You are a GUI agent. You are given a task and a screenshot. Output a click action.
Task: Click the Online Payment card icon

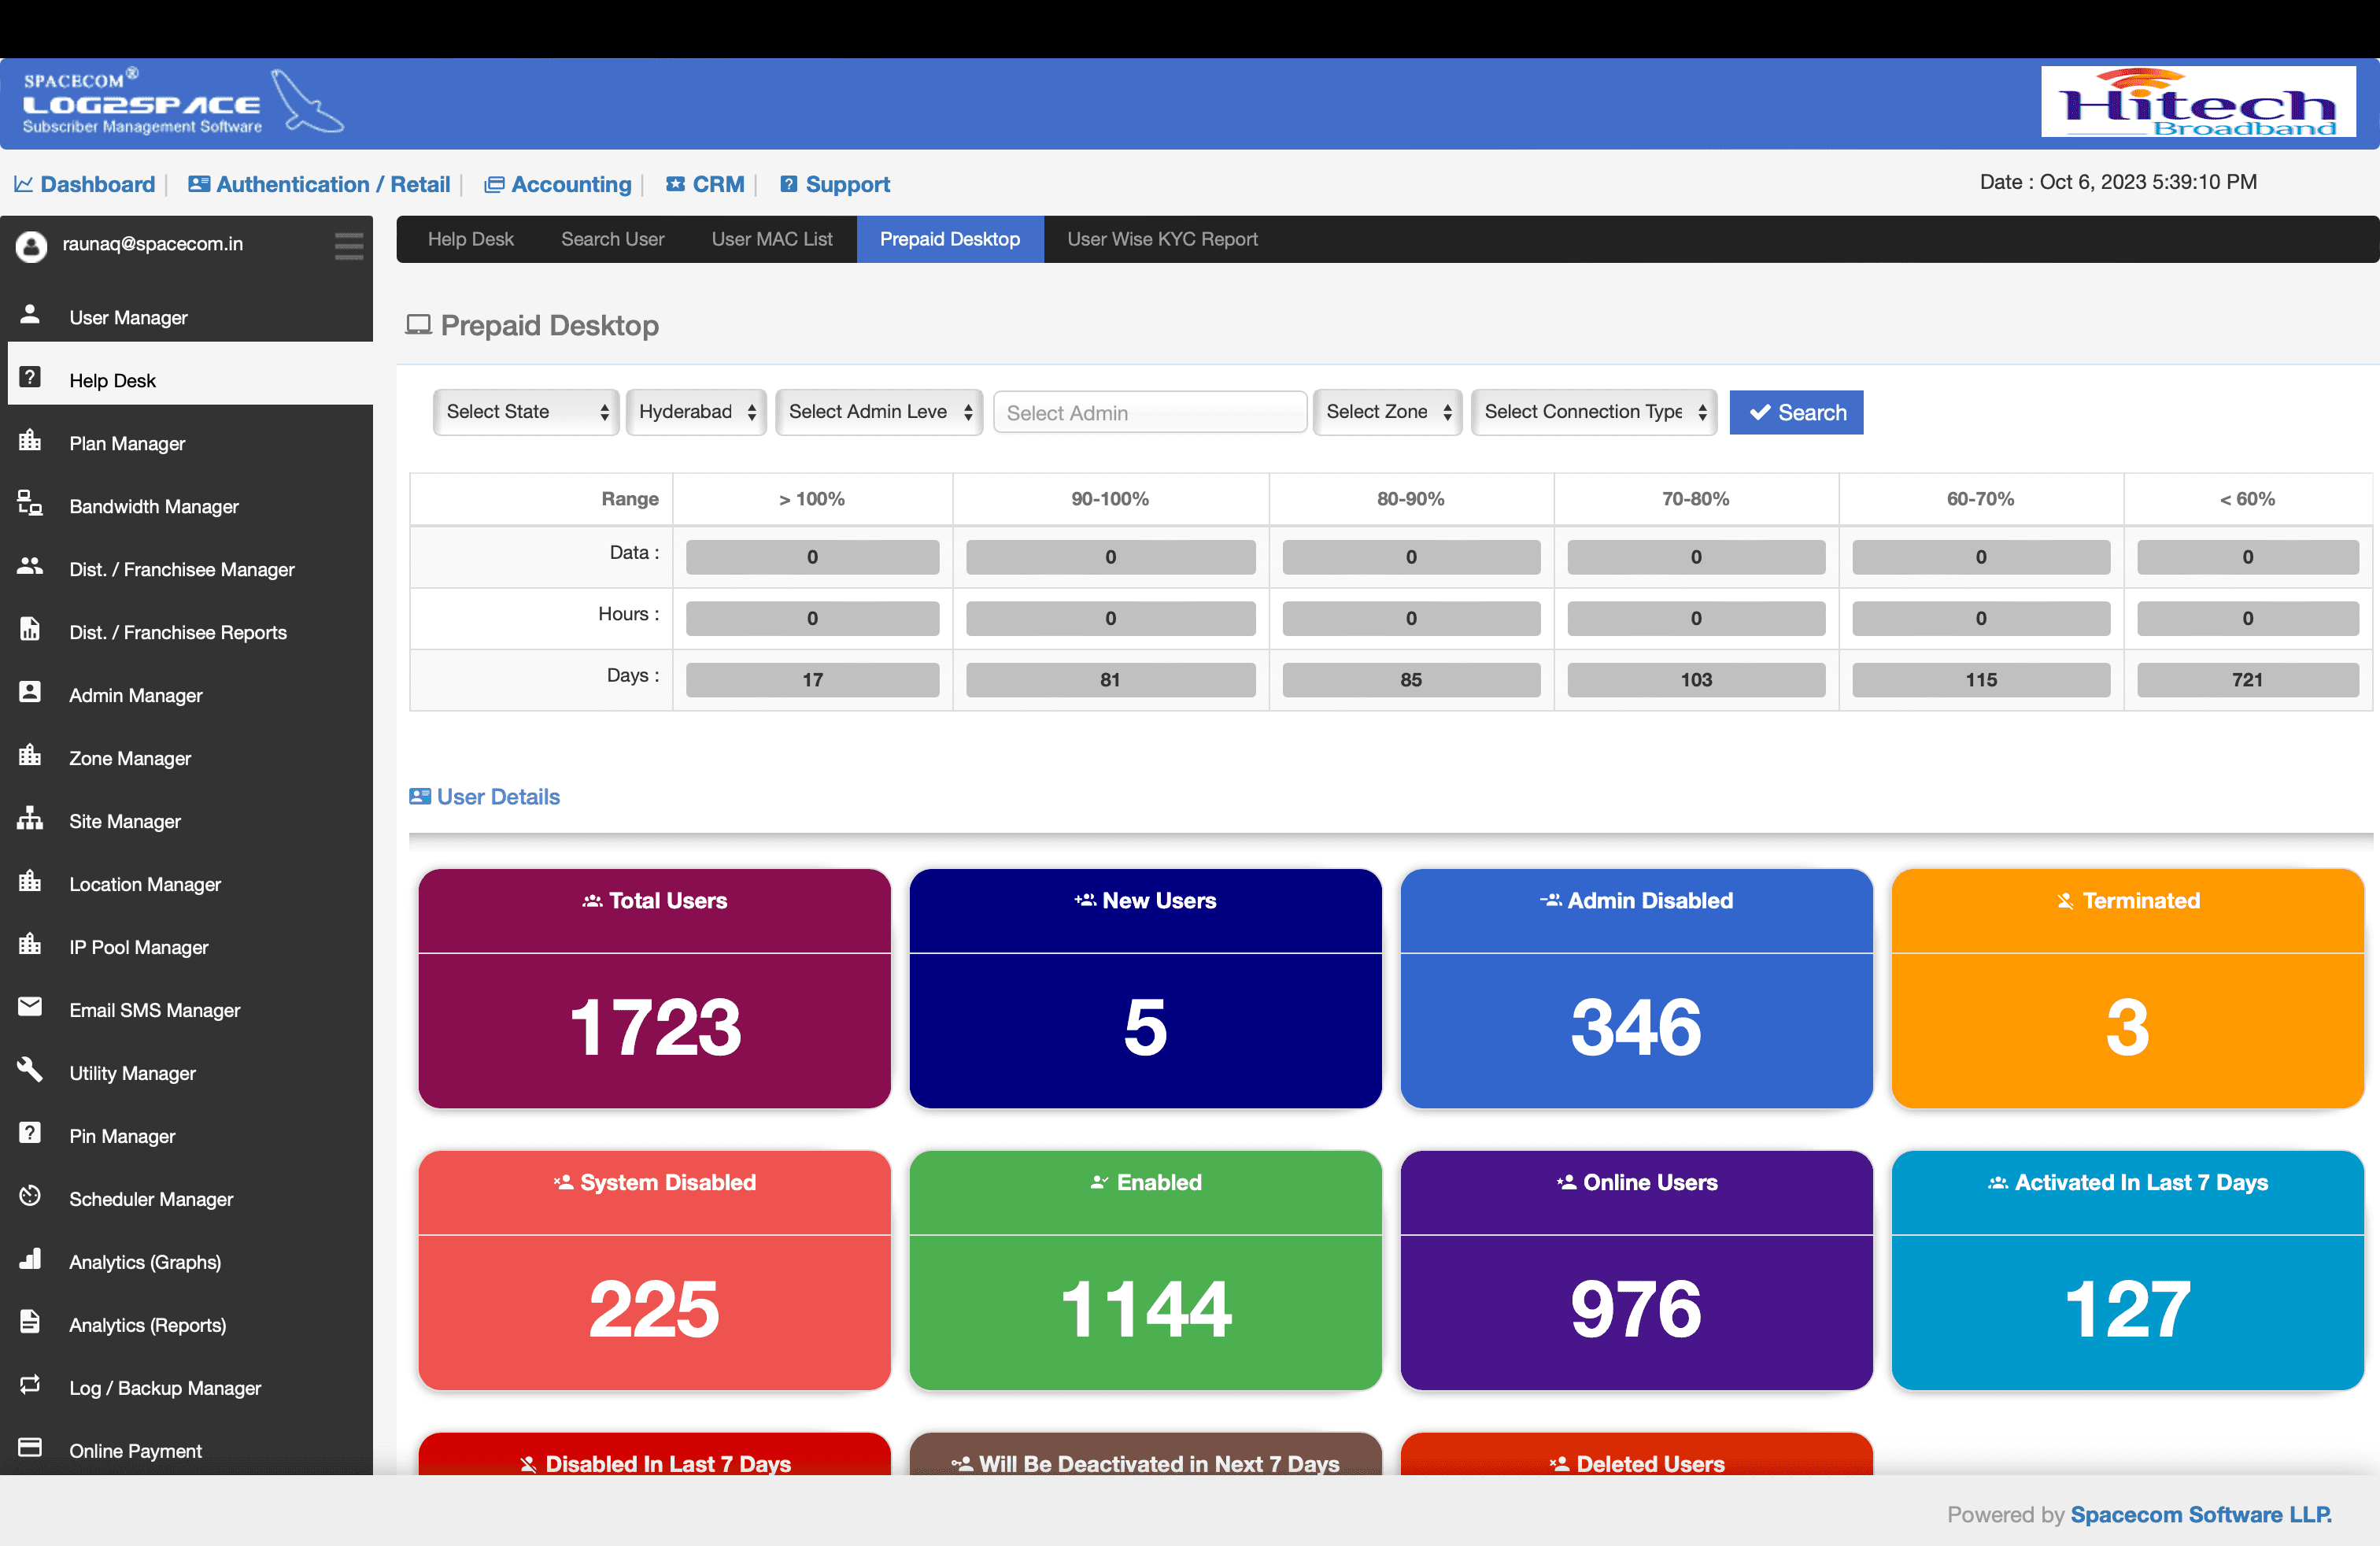click(x=30, y=1448)
